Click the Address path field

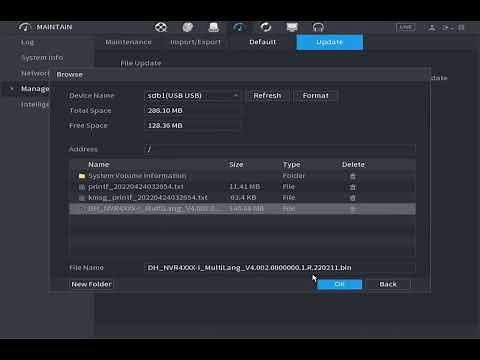coord(280,149)
